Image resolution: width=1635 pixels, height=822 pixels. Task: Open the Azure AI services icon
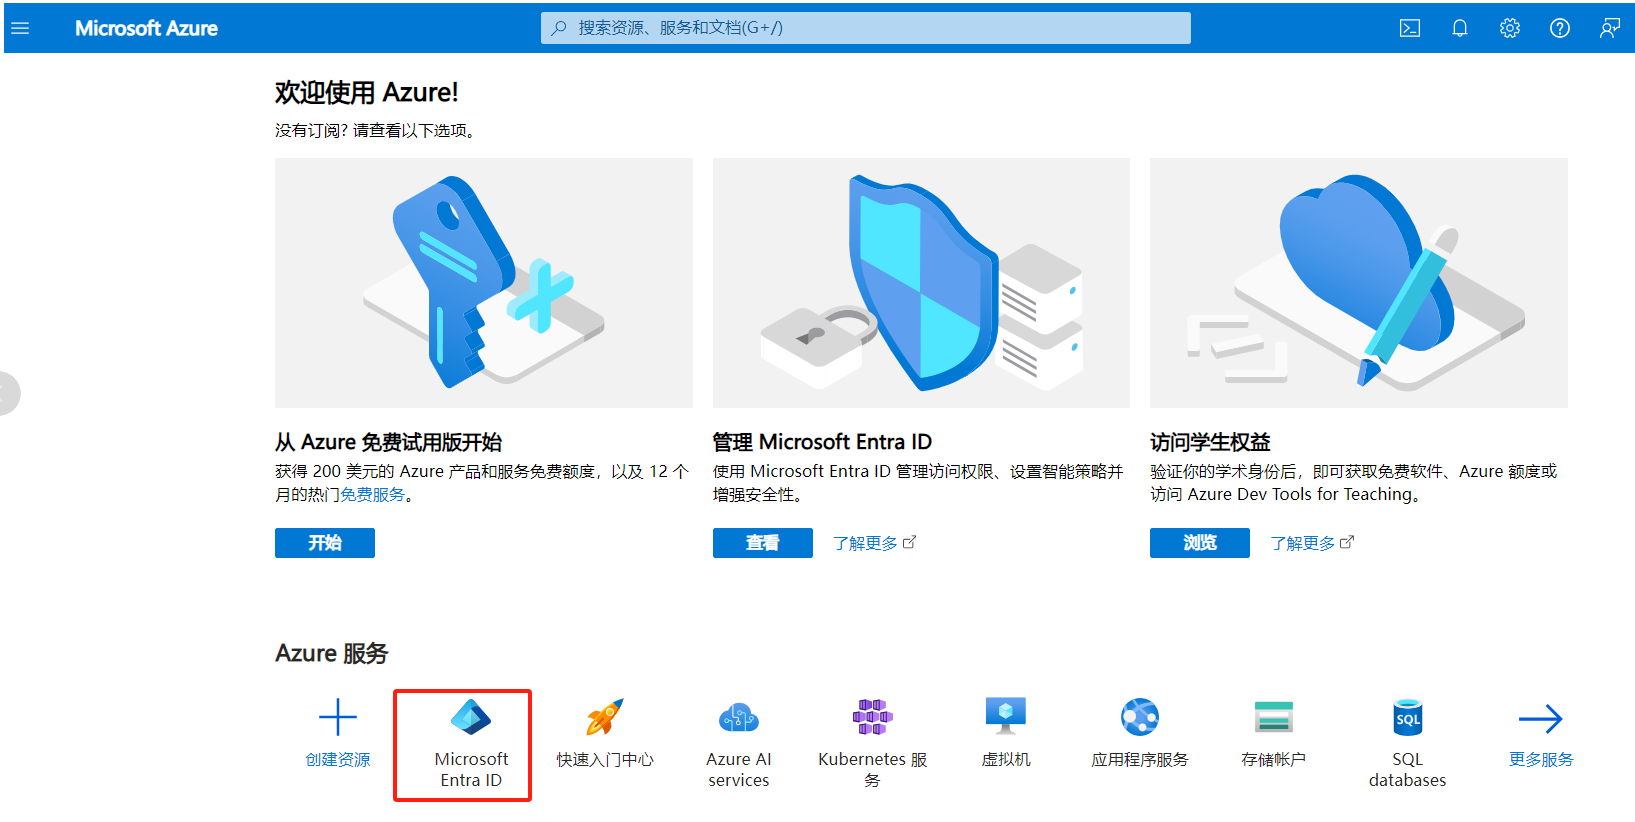click(x=739, y=717)
